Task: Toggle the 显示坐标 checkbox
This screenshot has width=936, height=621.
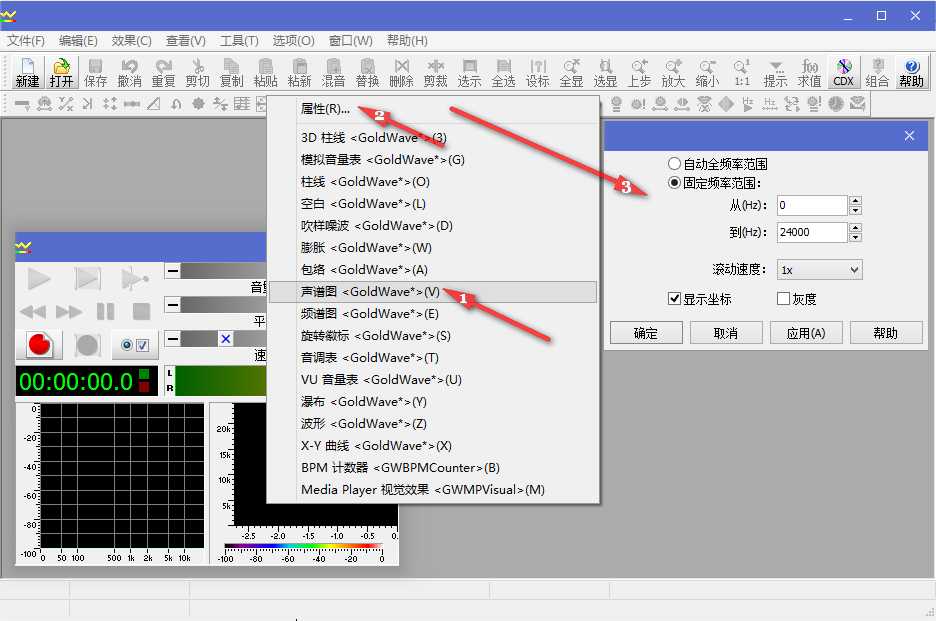Action: [675, 299]
